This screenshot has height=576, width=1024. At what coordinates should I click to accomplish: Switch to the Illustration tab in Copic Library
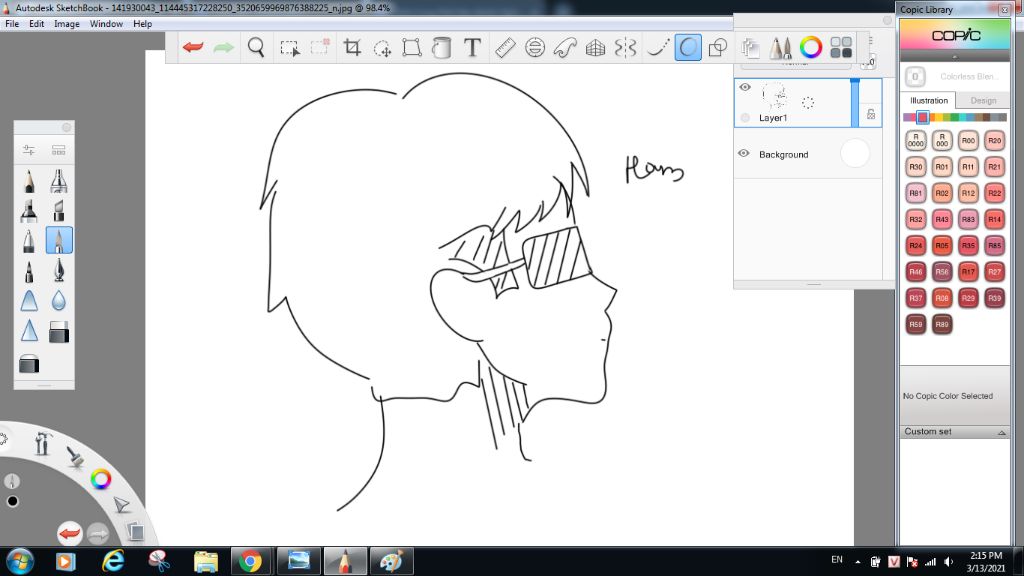click(x=929, y=101)
